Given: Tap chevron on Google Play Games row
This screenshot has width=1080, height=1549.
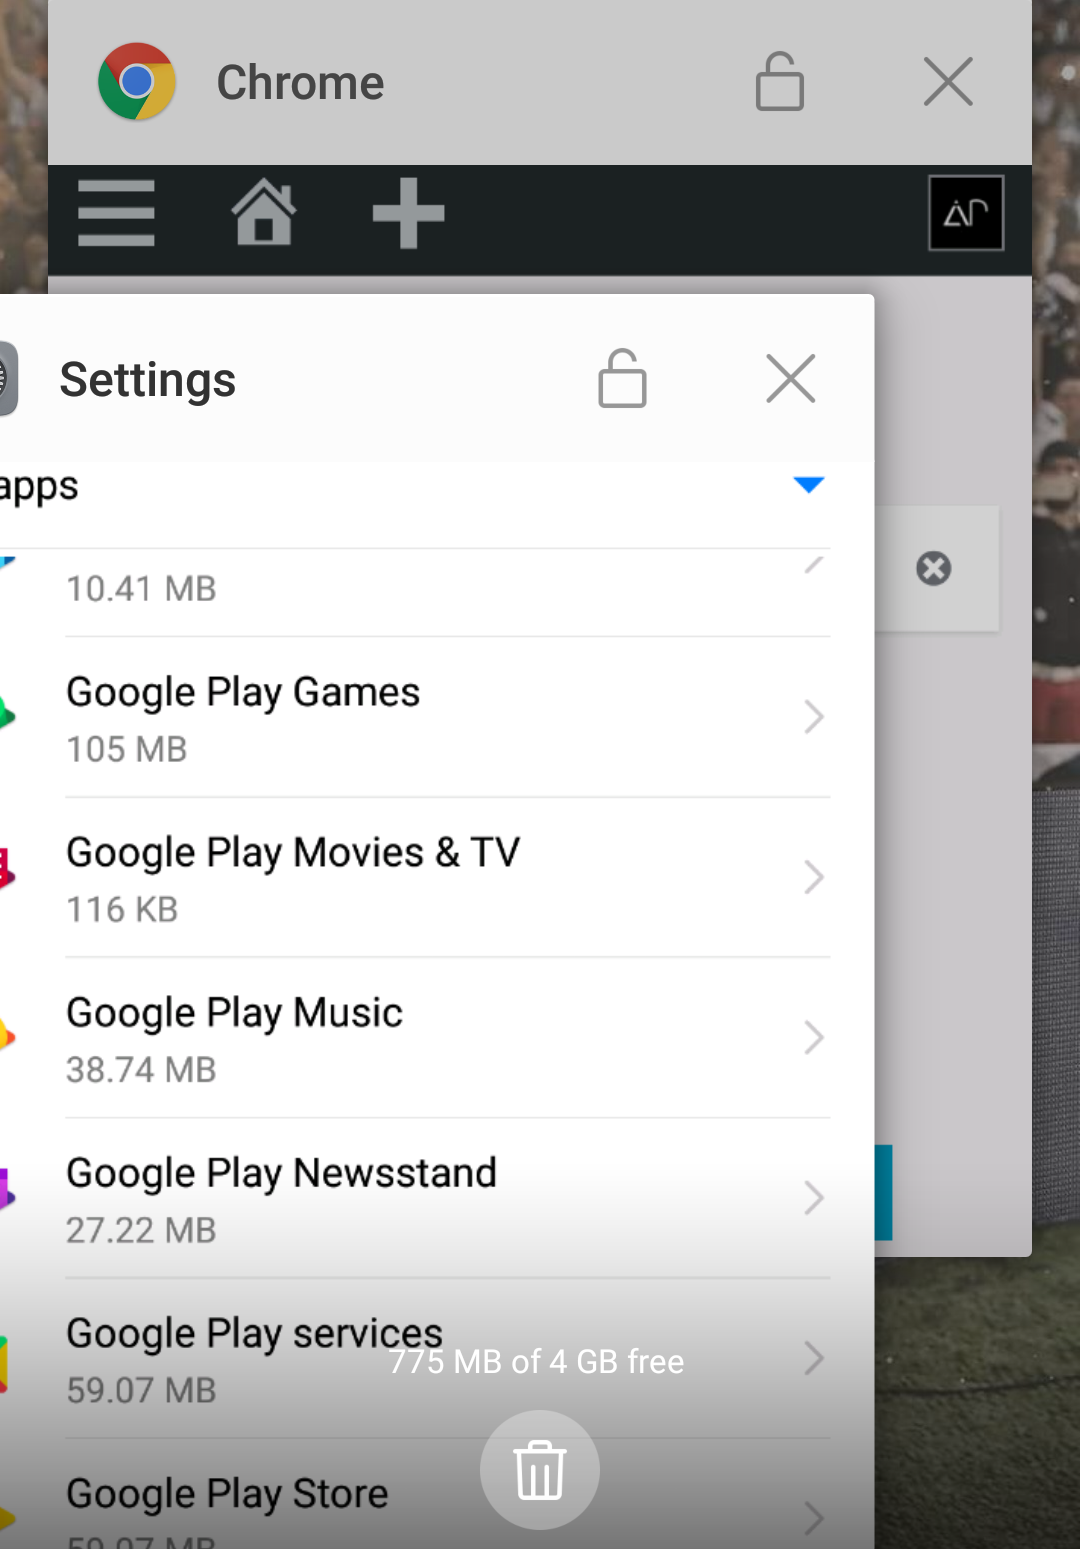Looking at the screenshot, I should [814, 717].
